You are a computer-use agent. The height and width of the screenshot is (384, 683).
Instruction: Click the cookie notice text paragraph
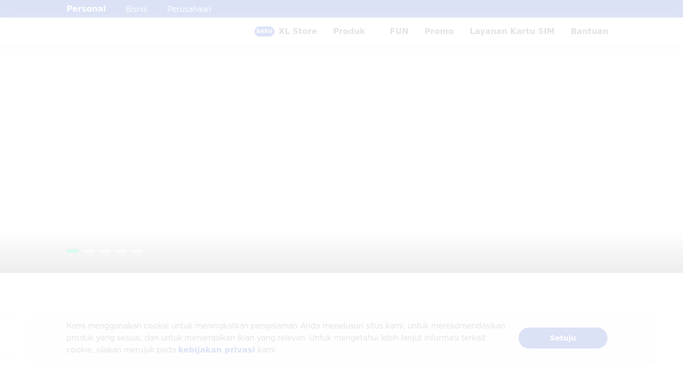click(286, 338)
